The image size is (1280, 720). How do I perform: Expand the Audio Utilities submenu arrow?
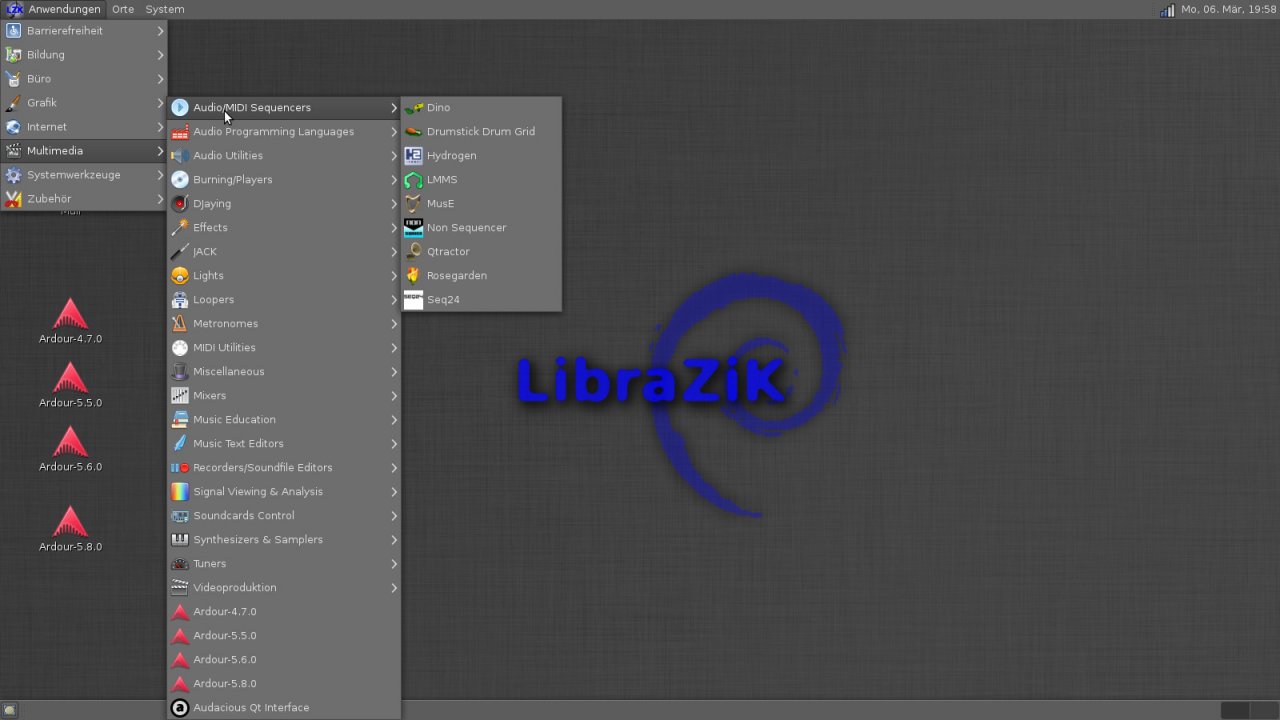tap(394, 156)
